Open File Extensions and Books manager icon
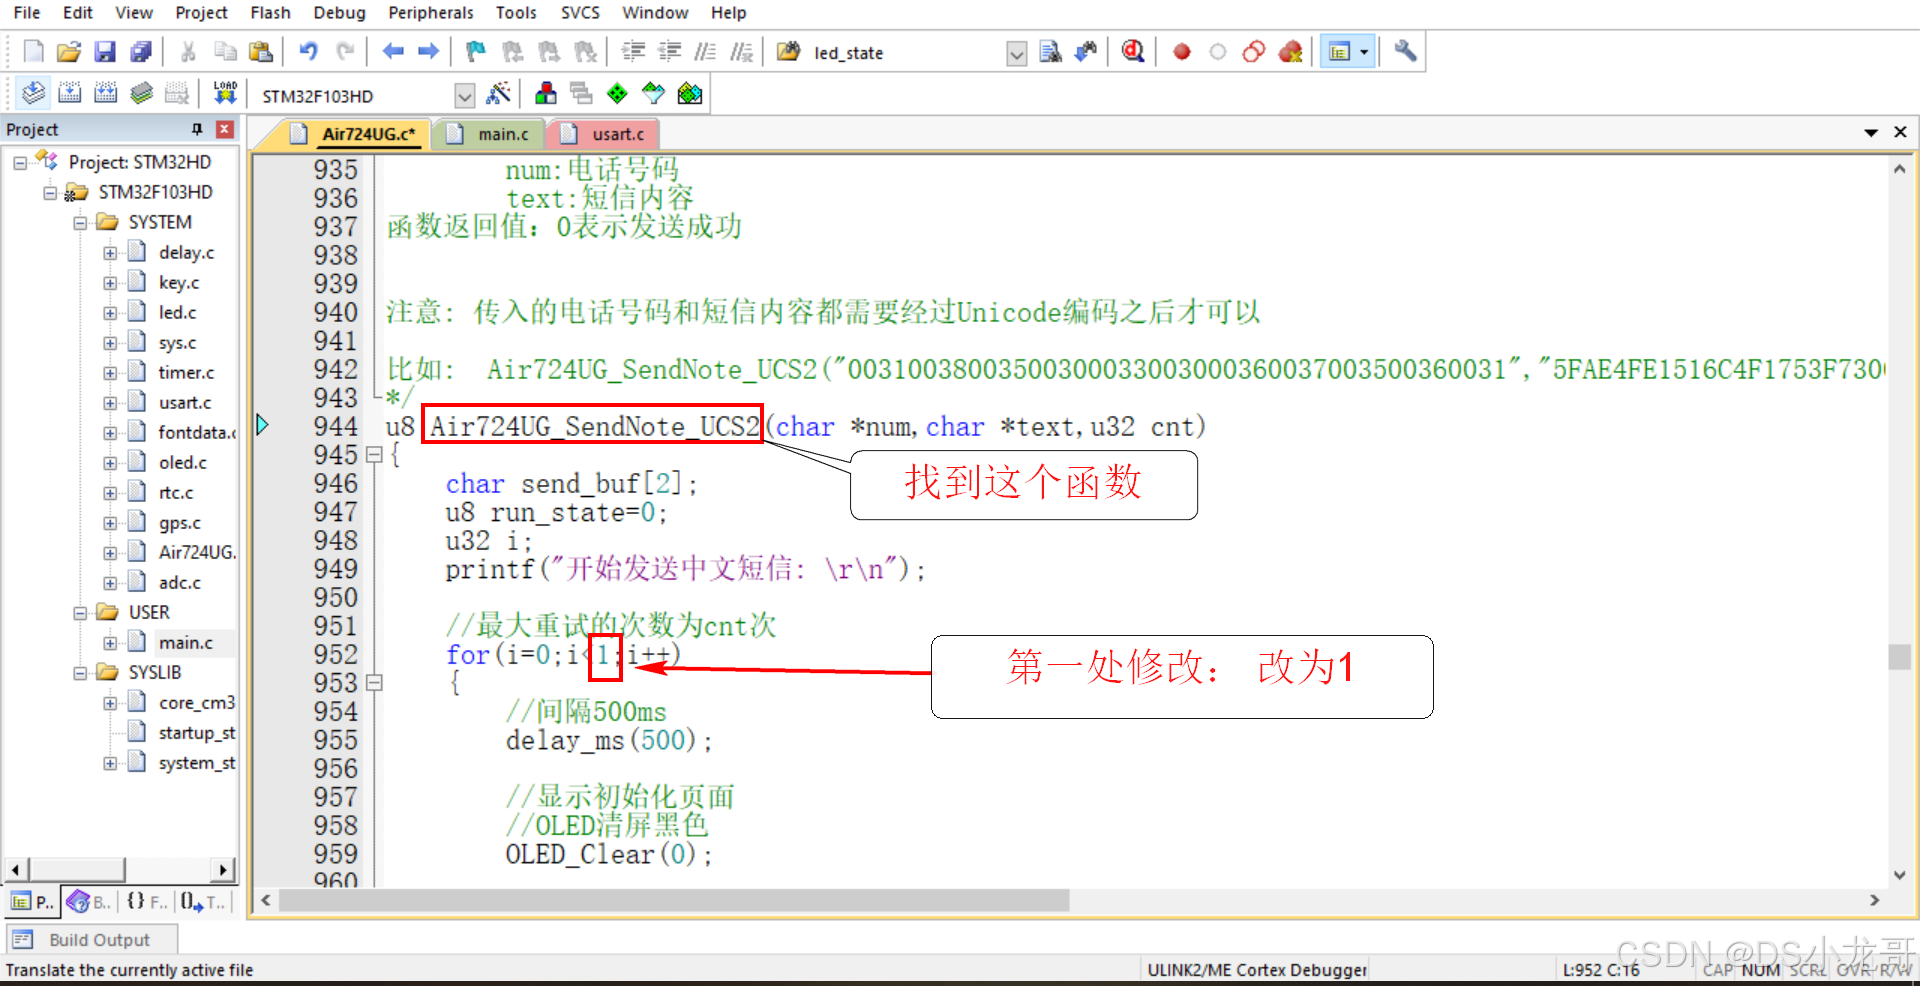The height and width of the screenshot is (986, 1920). (x=546, y=94)
